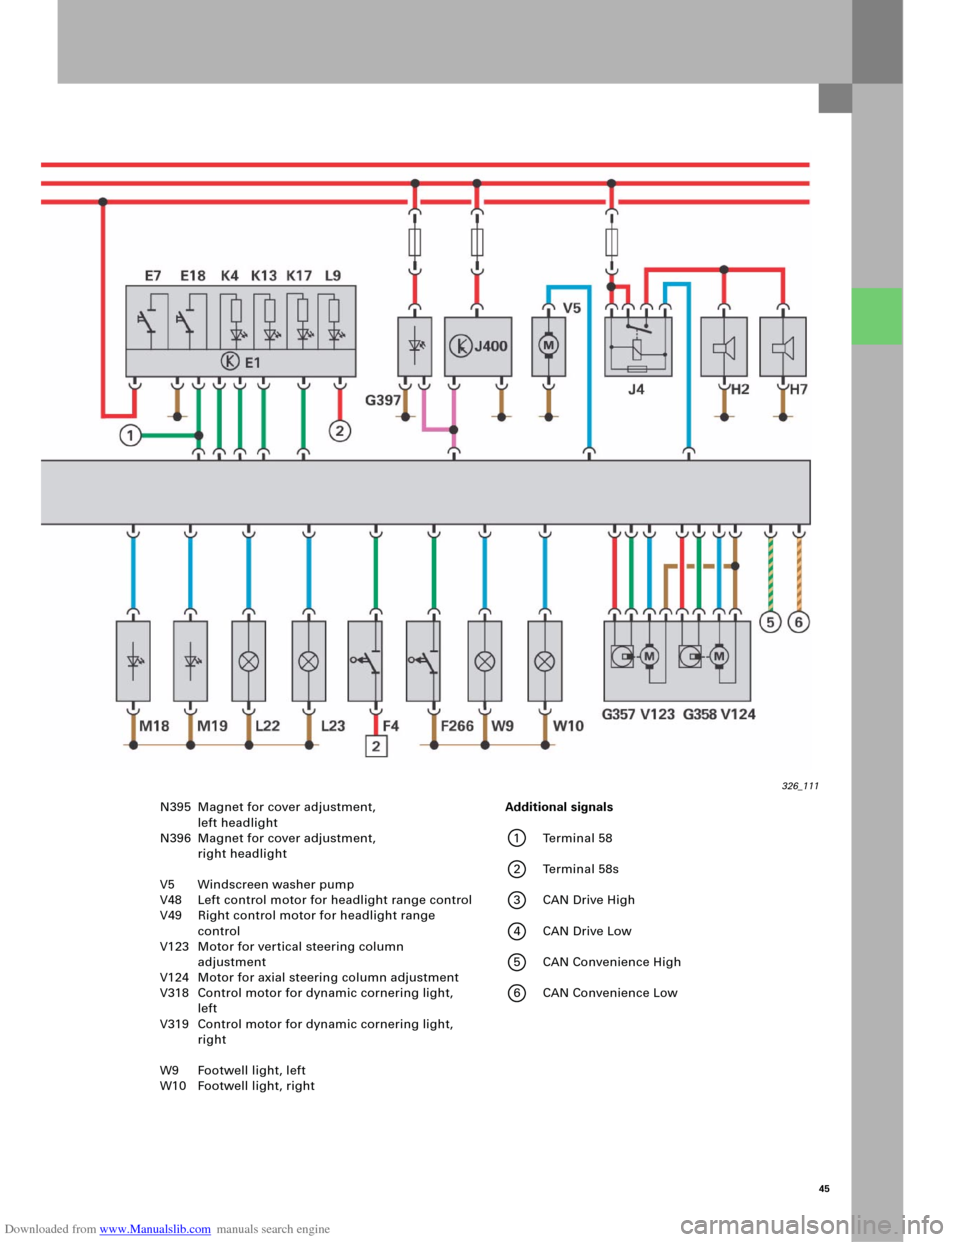Select the W10 footwell lamp symbol

point(545,661)
